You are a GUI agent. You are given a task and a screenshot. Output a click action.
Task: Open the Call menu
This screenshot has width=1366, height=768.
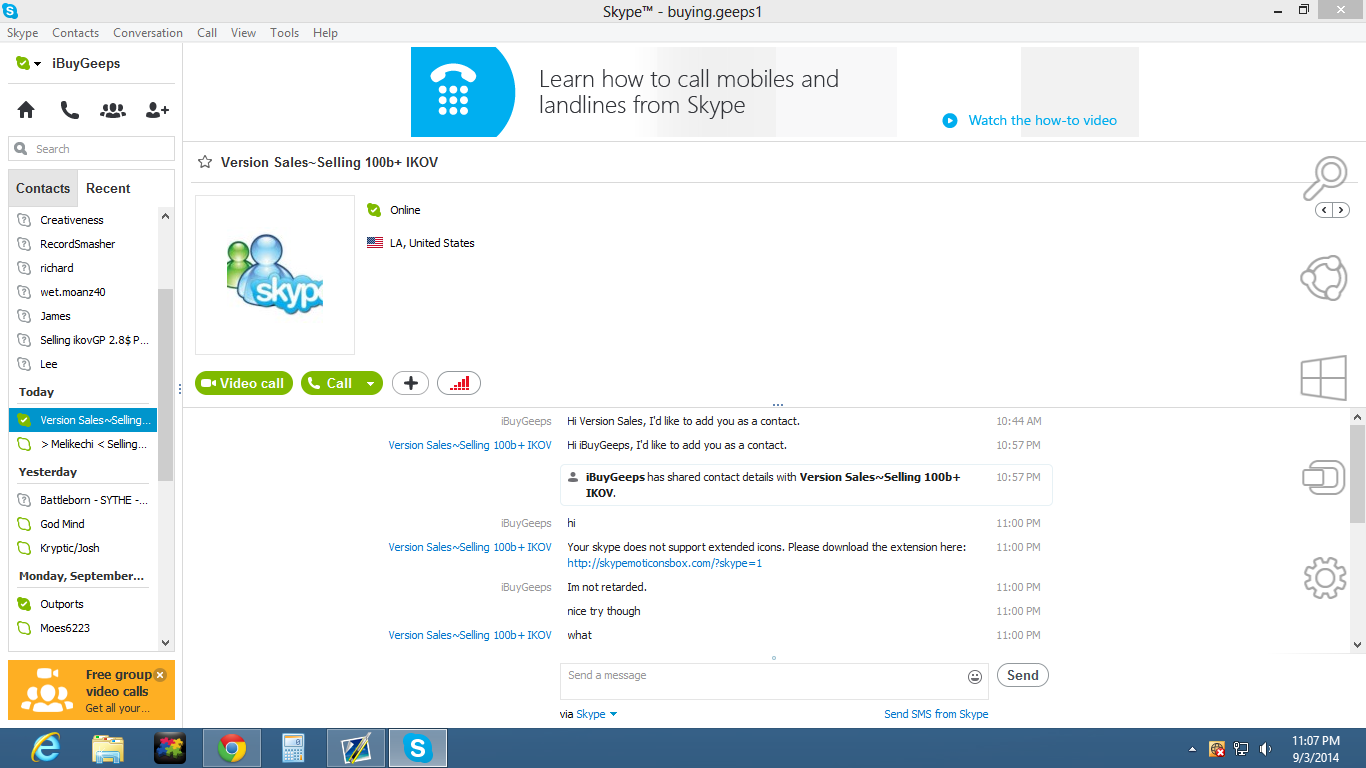click(x=207, y=33)
